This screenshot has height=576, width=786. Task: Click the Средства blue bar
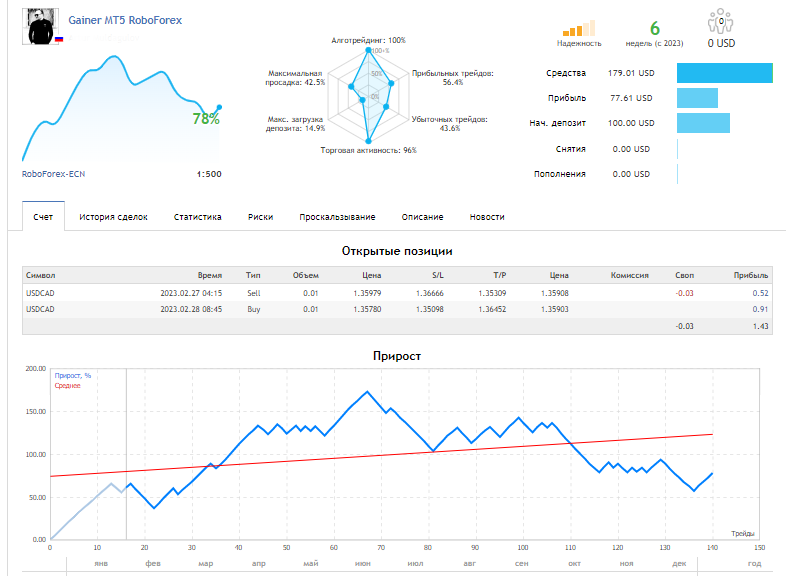tap(725, 73)
